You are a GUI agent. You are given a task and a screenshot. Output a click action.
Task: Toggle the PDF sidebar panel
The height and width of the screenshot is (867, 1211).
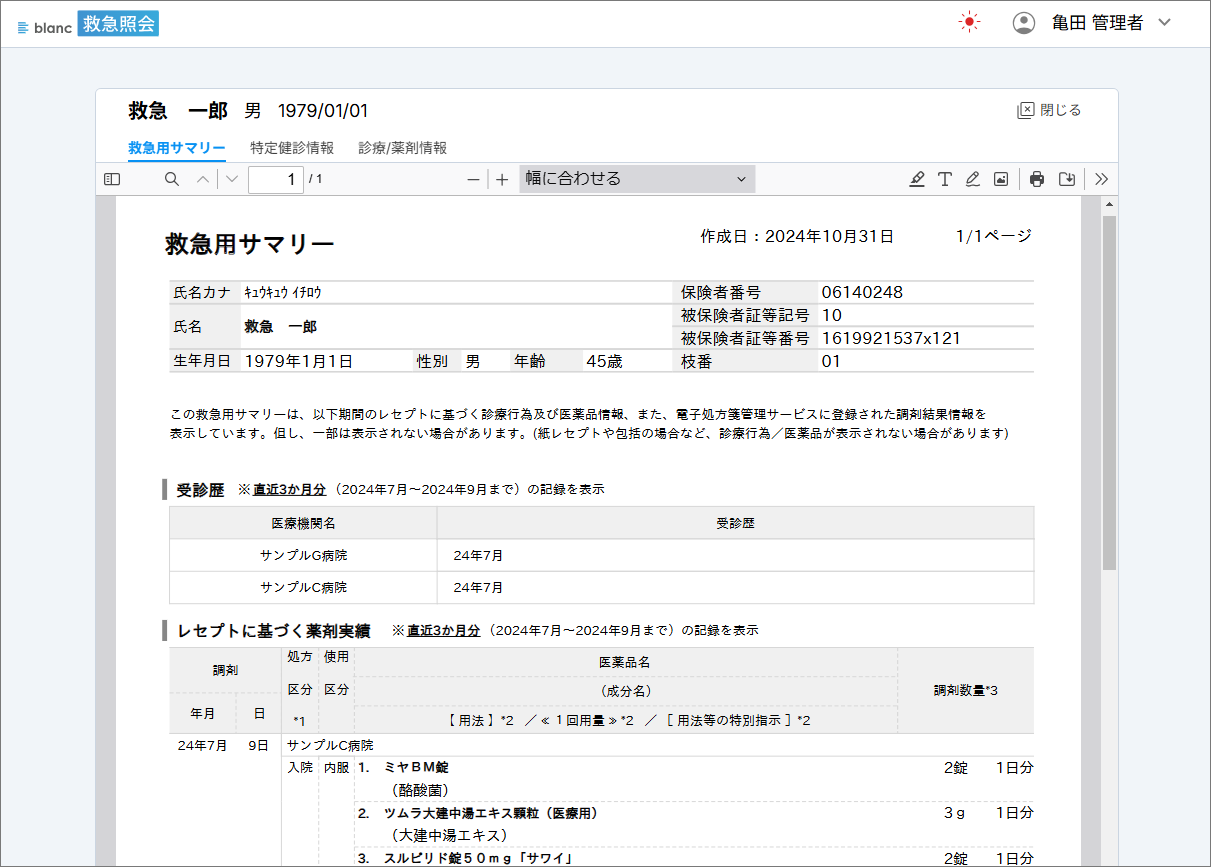pos(112,179)
